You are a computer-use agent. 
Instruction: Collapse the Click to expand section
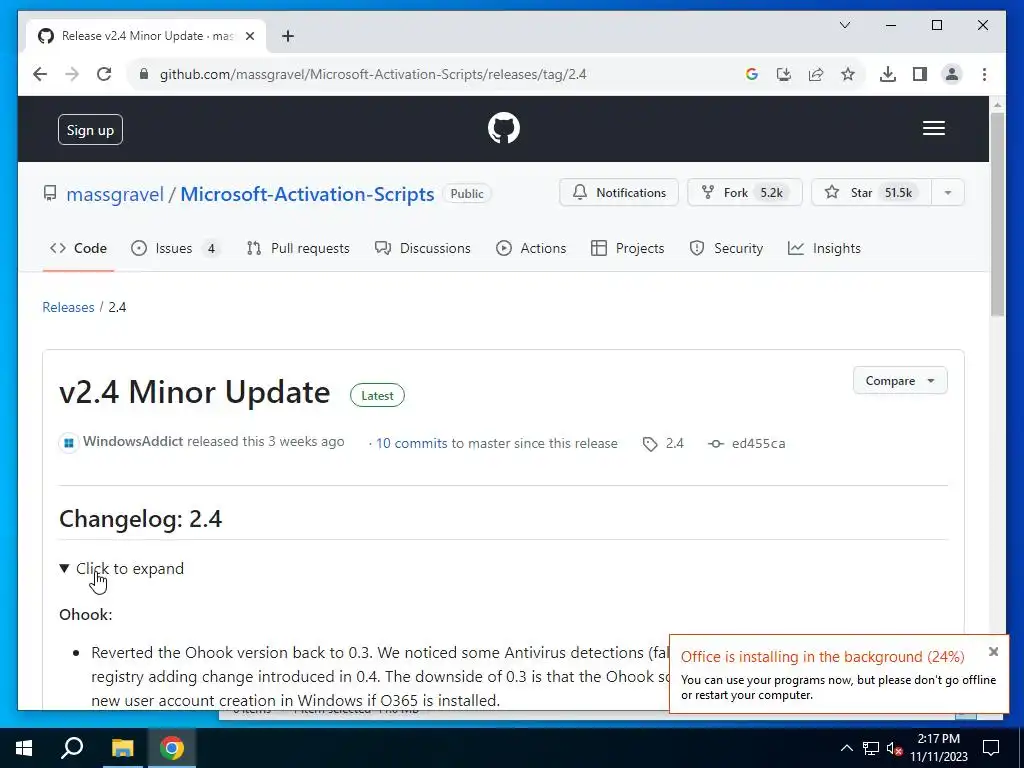(x=121, y=569)
